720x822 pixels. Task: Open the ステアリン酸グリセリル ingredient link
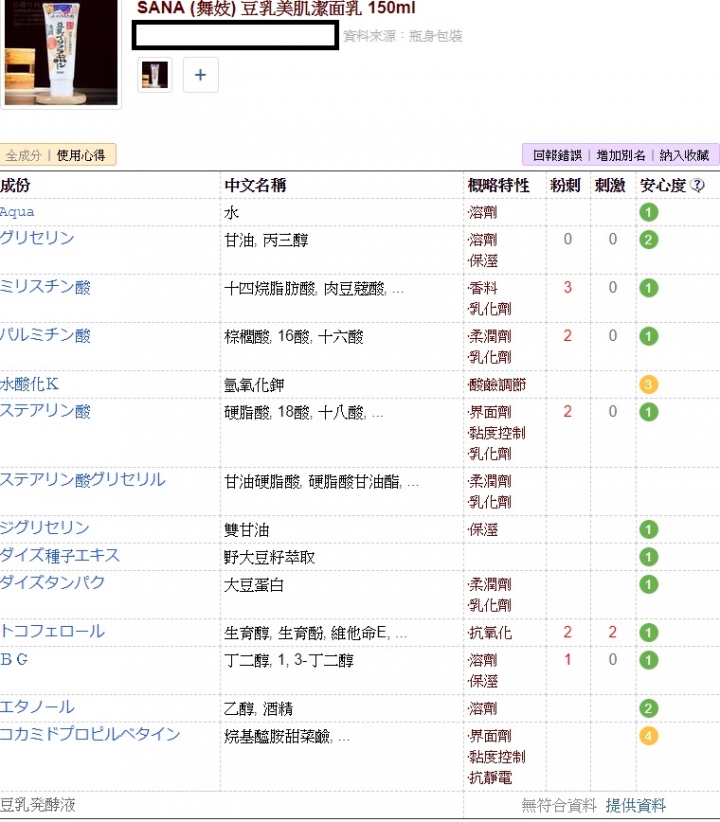[x=83, y=480]
